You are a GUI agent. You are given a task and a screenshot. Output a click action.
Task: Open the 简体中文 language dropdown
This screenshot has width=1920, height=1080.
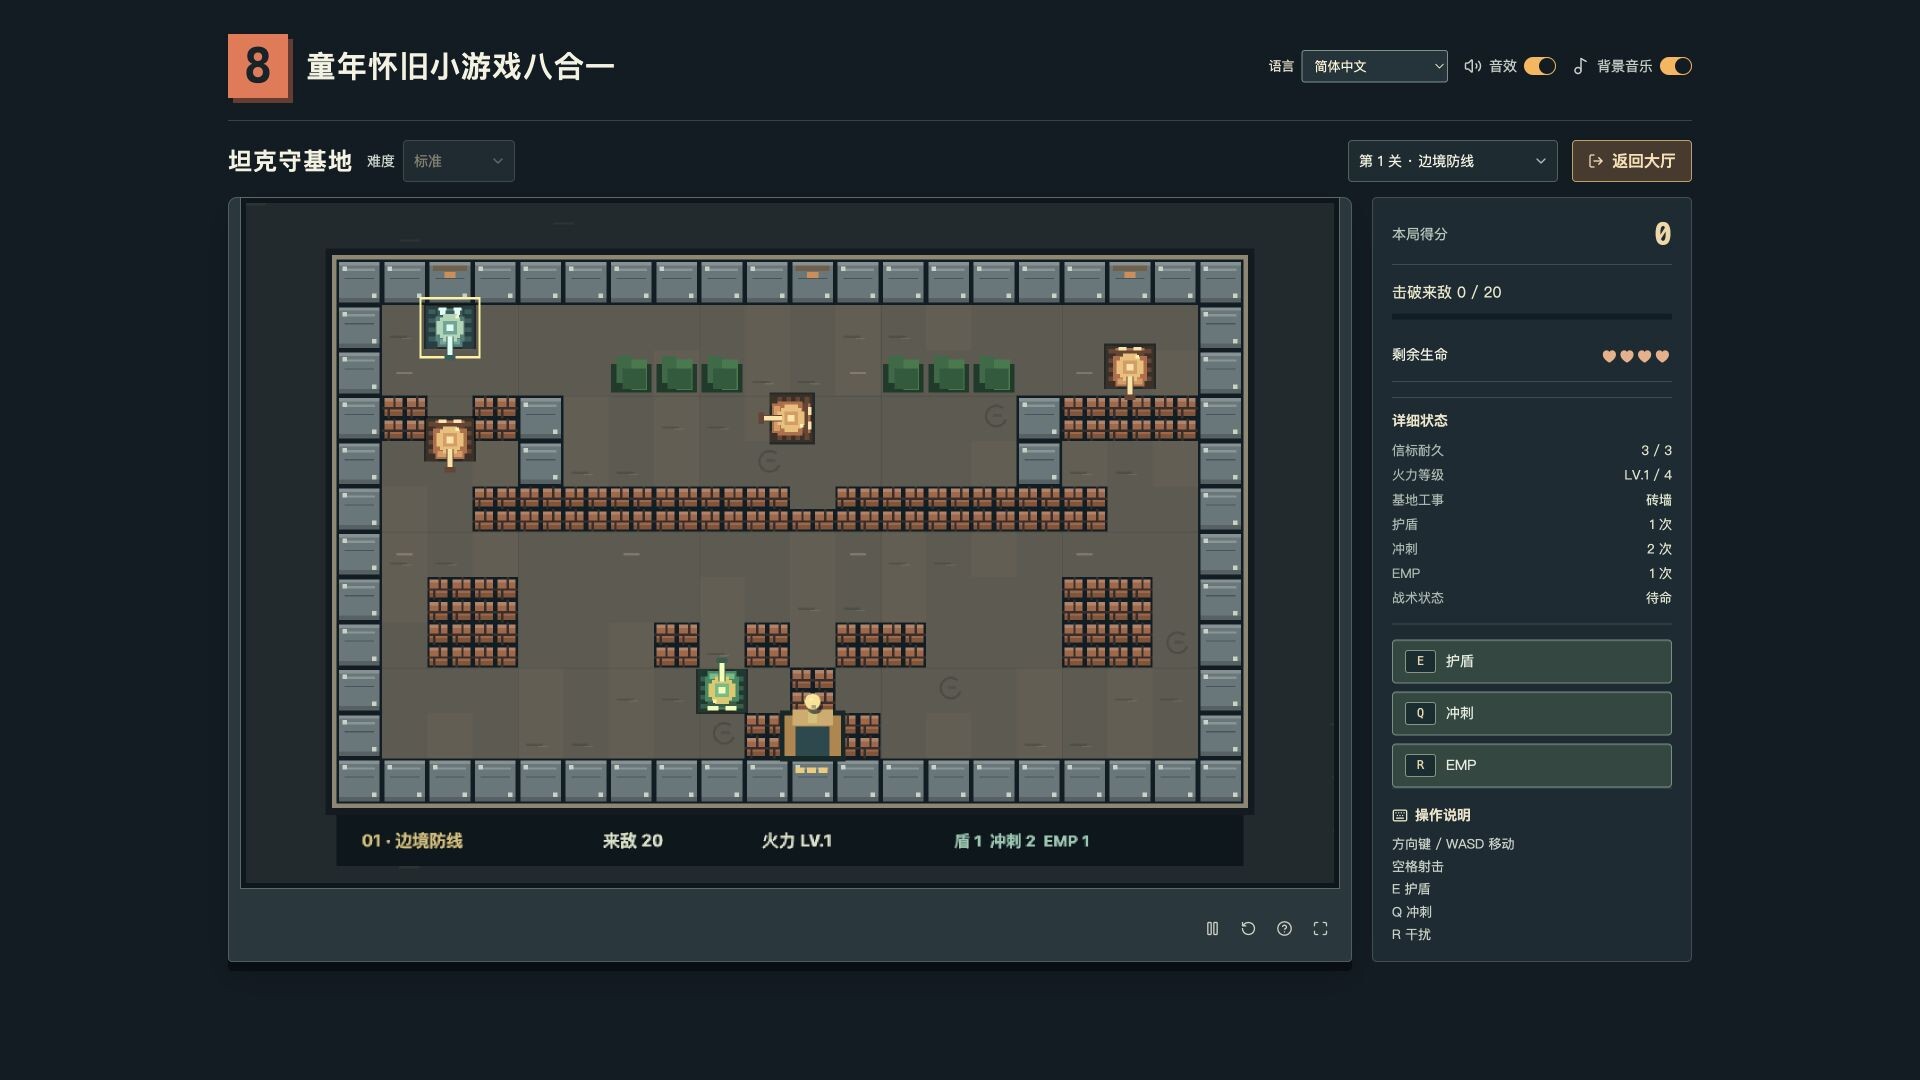coord(1374,66)
